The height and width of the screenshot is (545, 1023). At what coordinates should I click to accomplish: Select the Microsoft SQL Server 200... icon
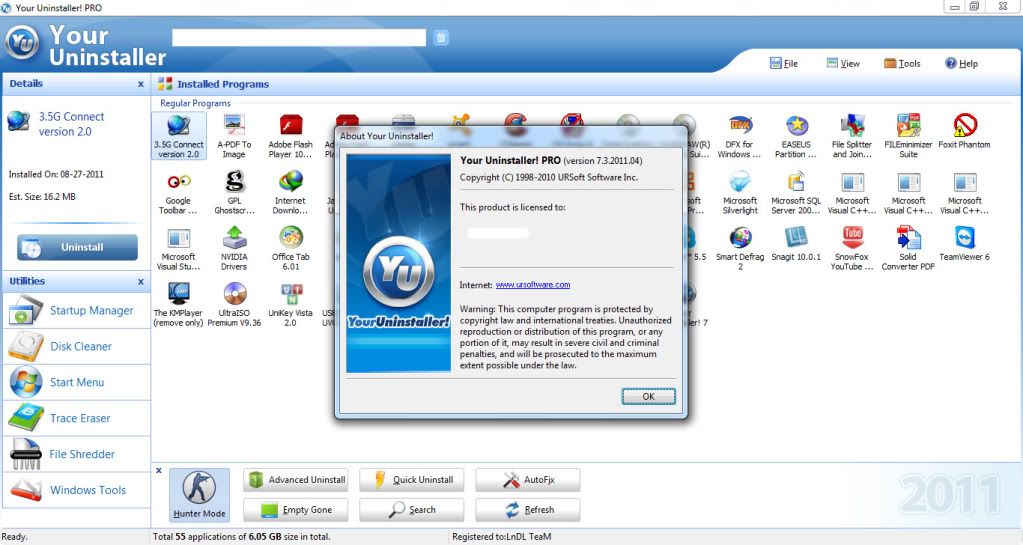pyautogui.click(x=796, y=192)
